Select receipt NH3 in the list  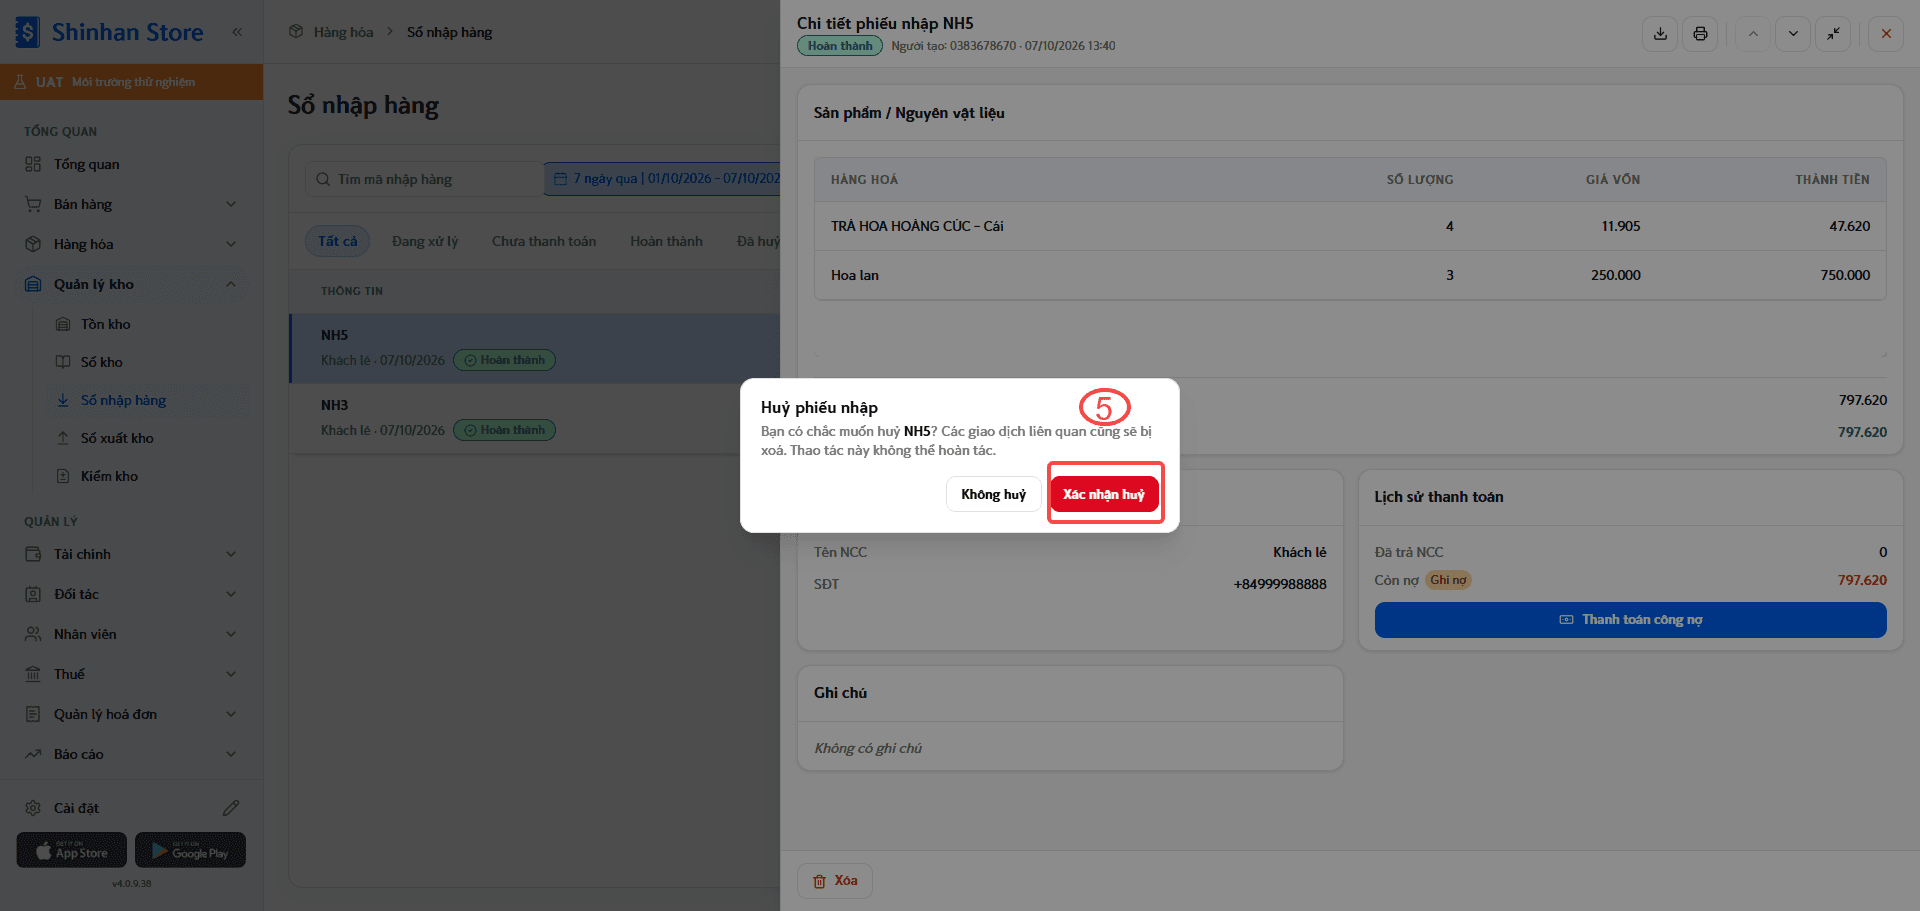tap(535, 418)
